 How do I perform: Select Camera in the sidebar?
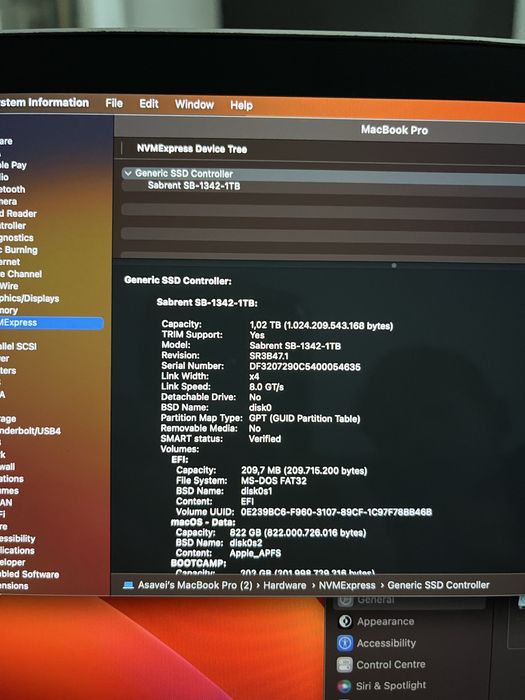pos(8,201)
